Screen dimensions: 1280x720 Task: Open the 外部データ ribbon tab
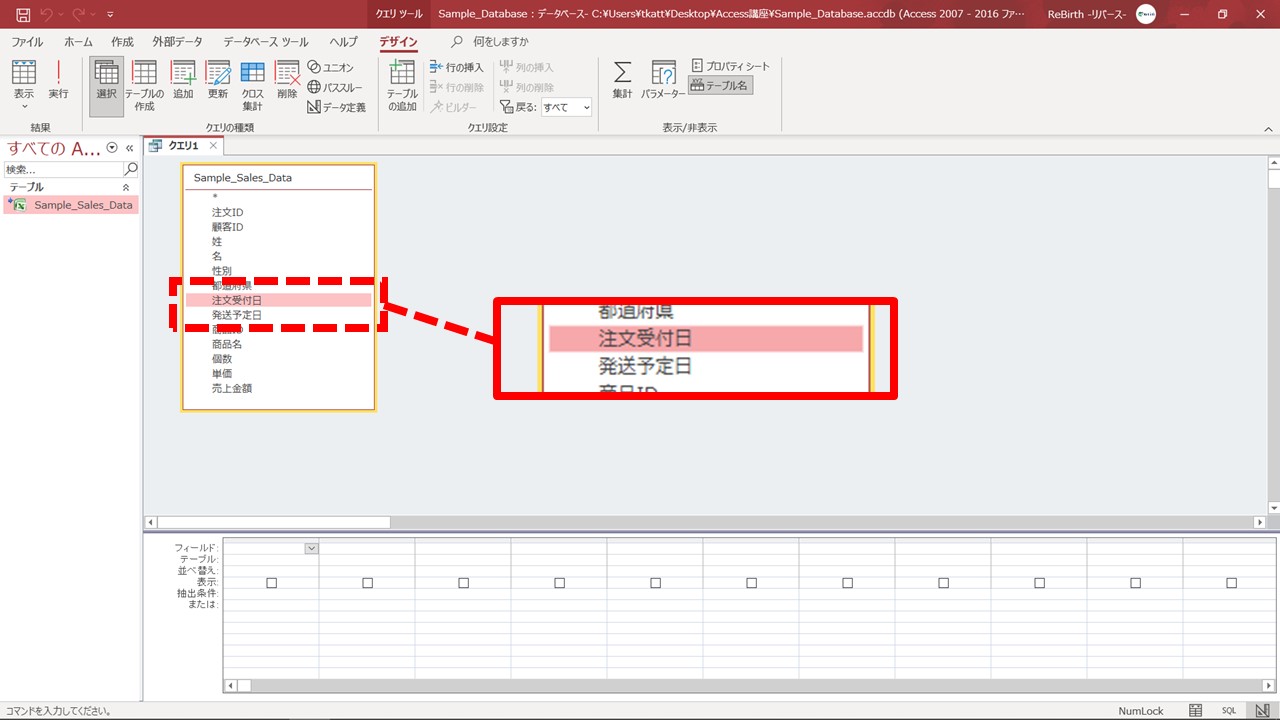(x=177, y=42)
